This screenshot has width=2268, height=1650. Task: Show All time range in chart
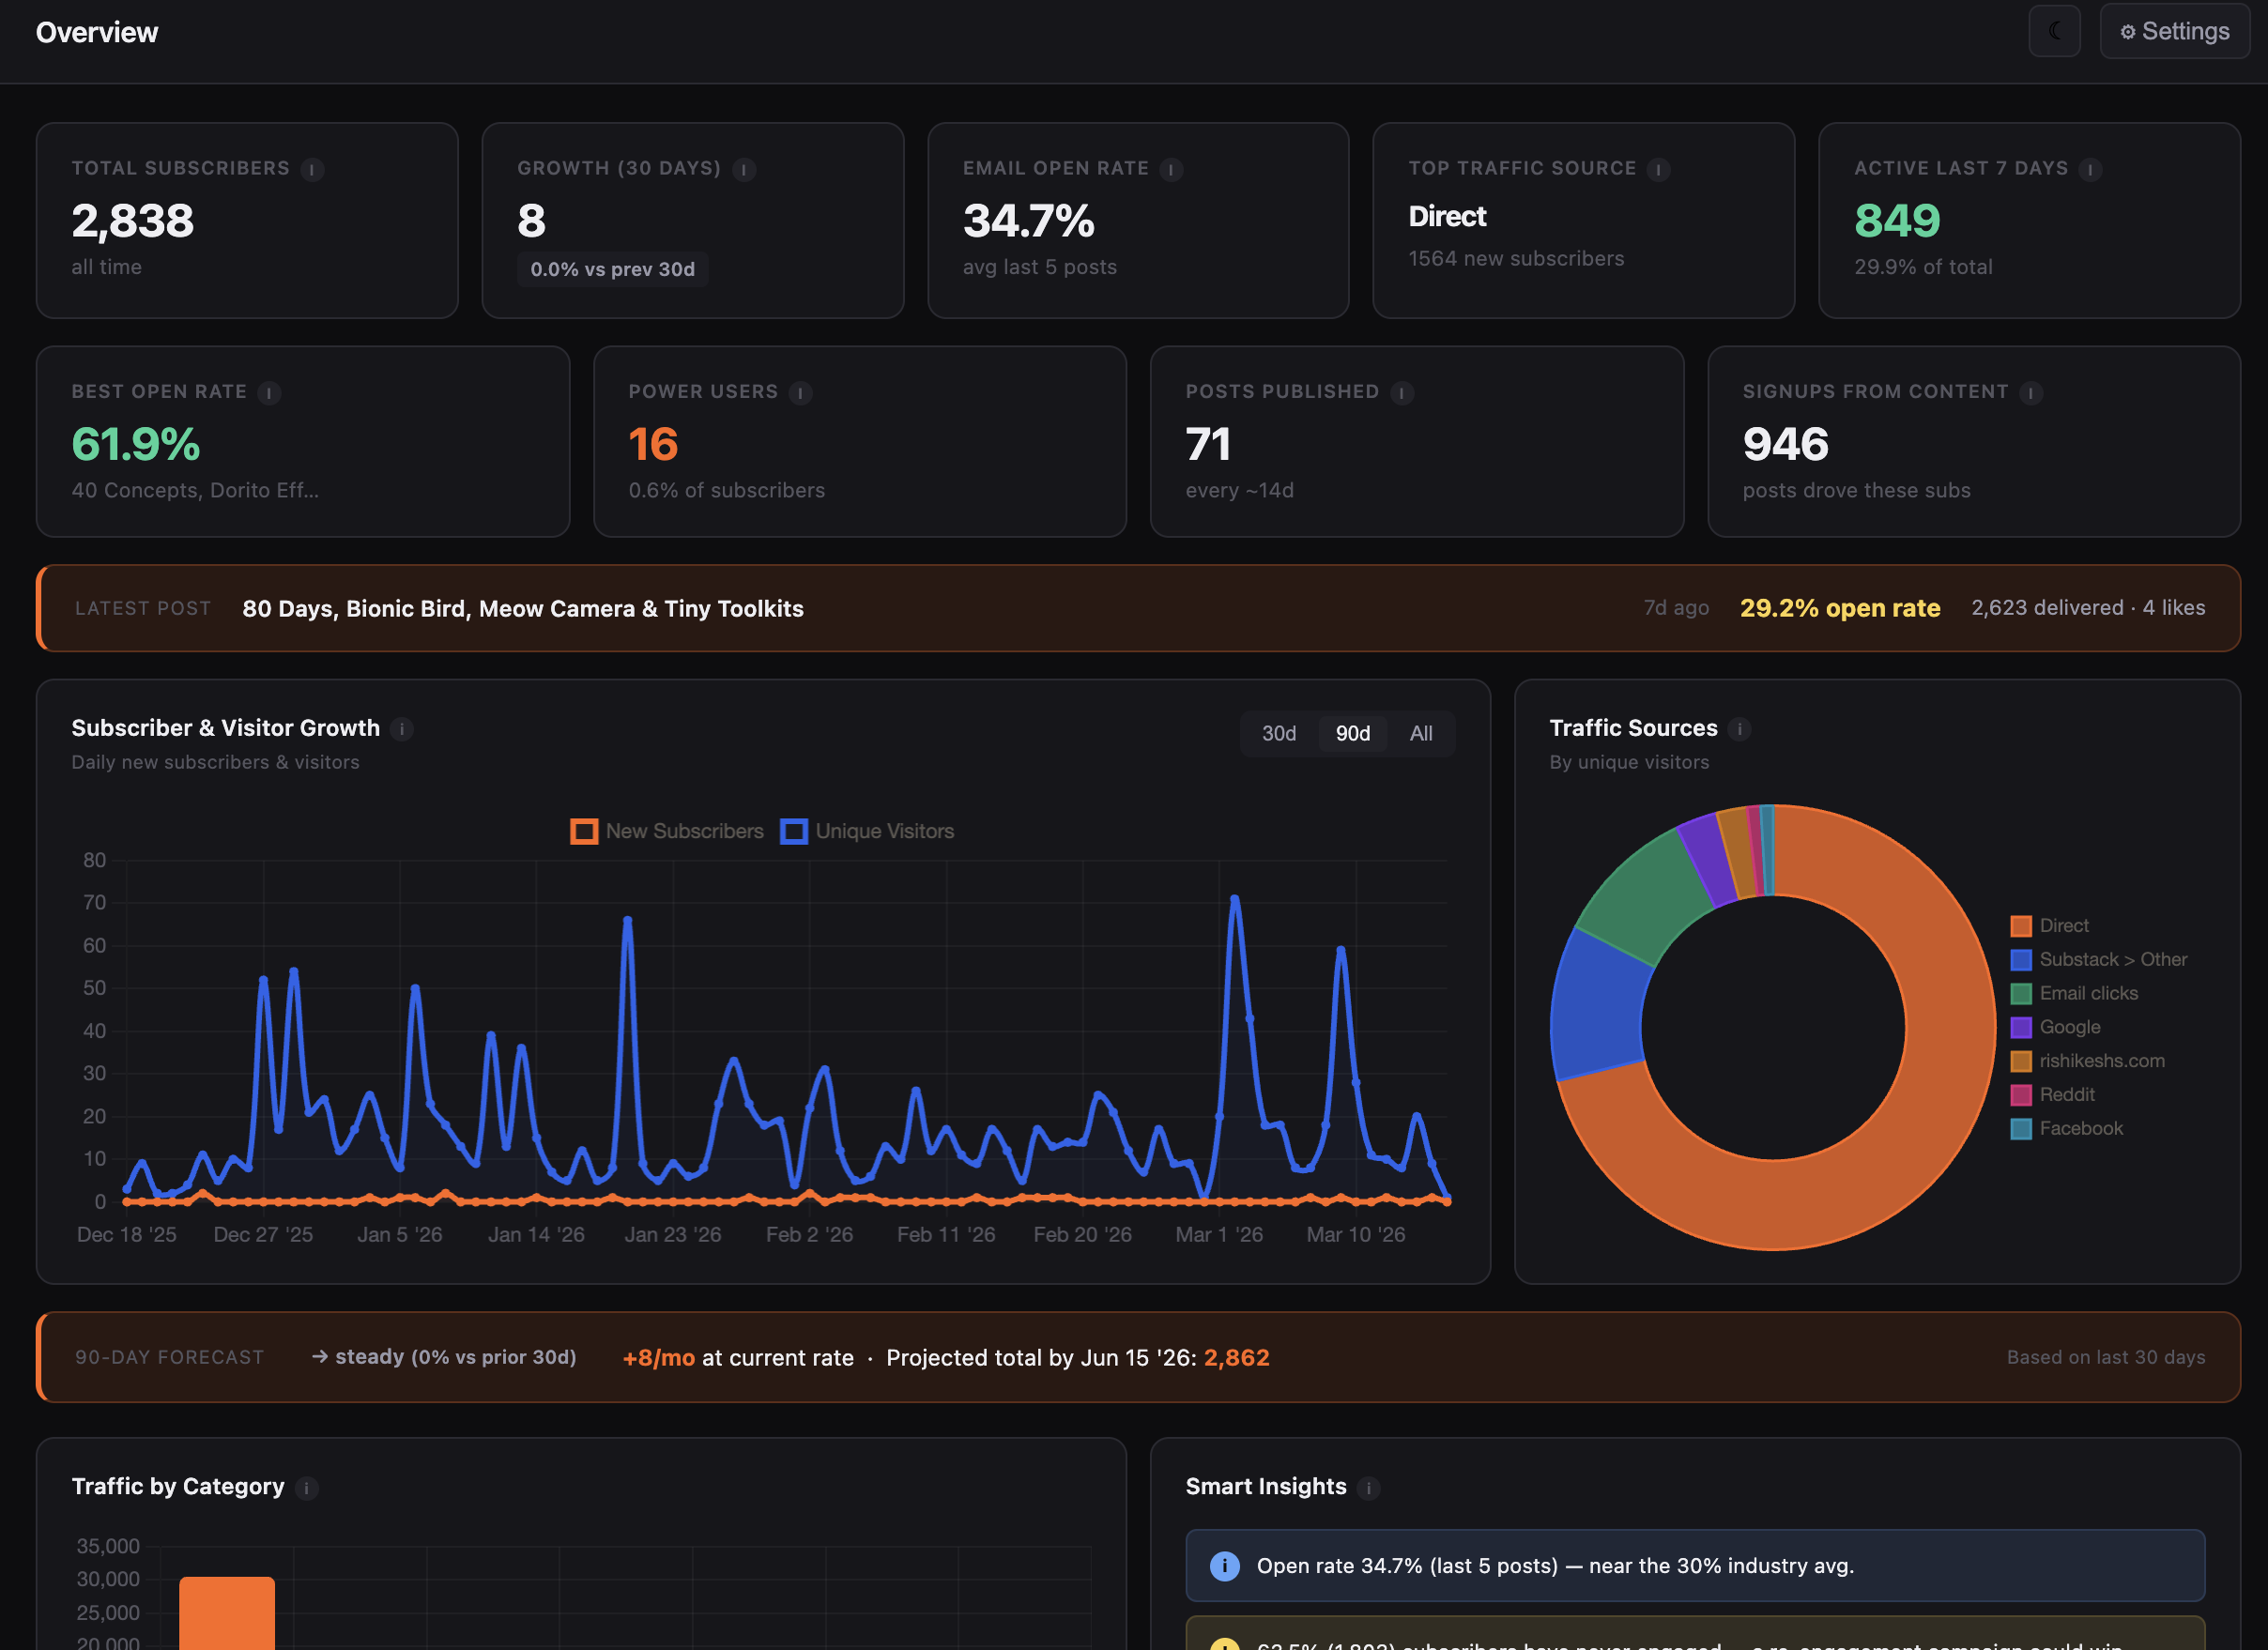[x=1420, y=733]
